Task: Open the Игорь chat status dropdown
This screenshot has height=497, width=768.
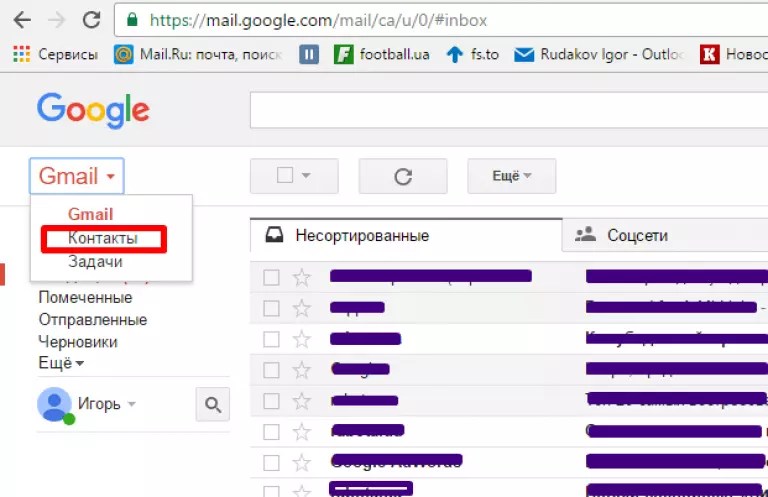Action: 132,404
